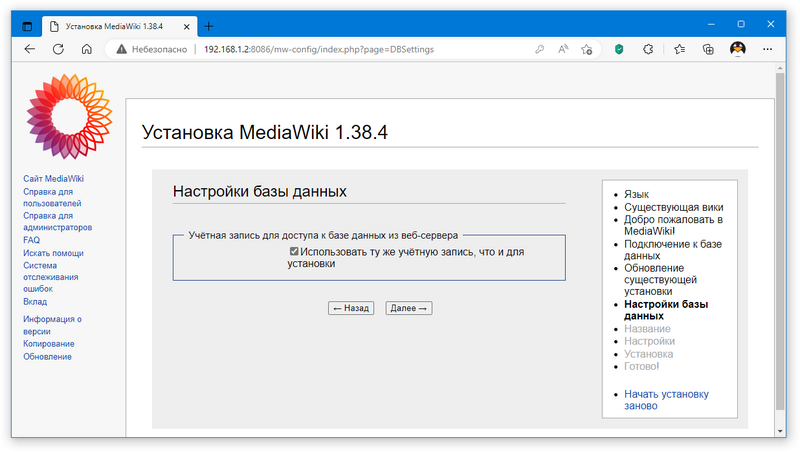
Task: Click the page vertical scrollbar thumb
Action: click(780, 241)
